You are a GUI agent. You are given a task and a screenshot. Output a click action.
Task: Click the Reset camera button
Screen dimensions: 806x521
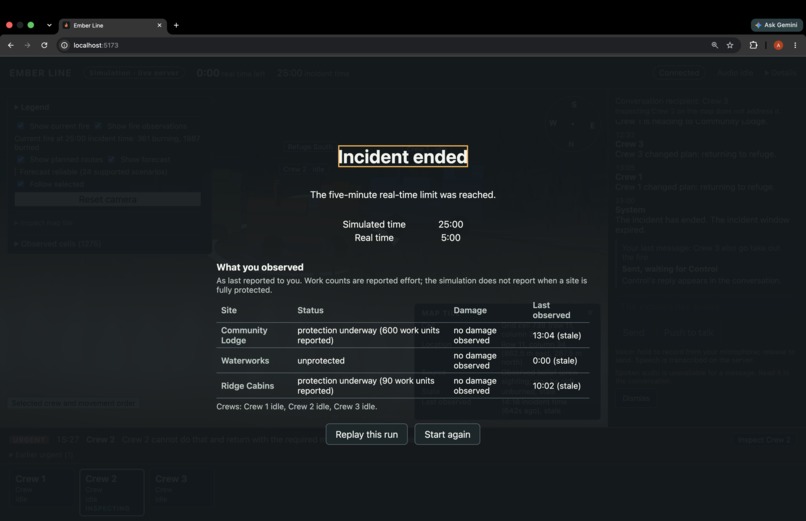coord(107,199)
